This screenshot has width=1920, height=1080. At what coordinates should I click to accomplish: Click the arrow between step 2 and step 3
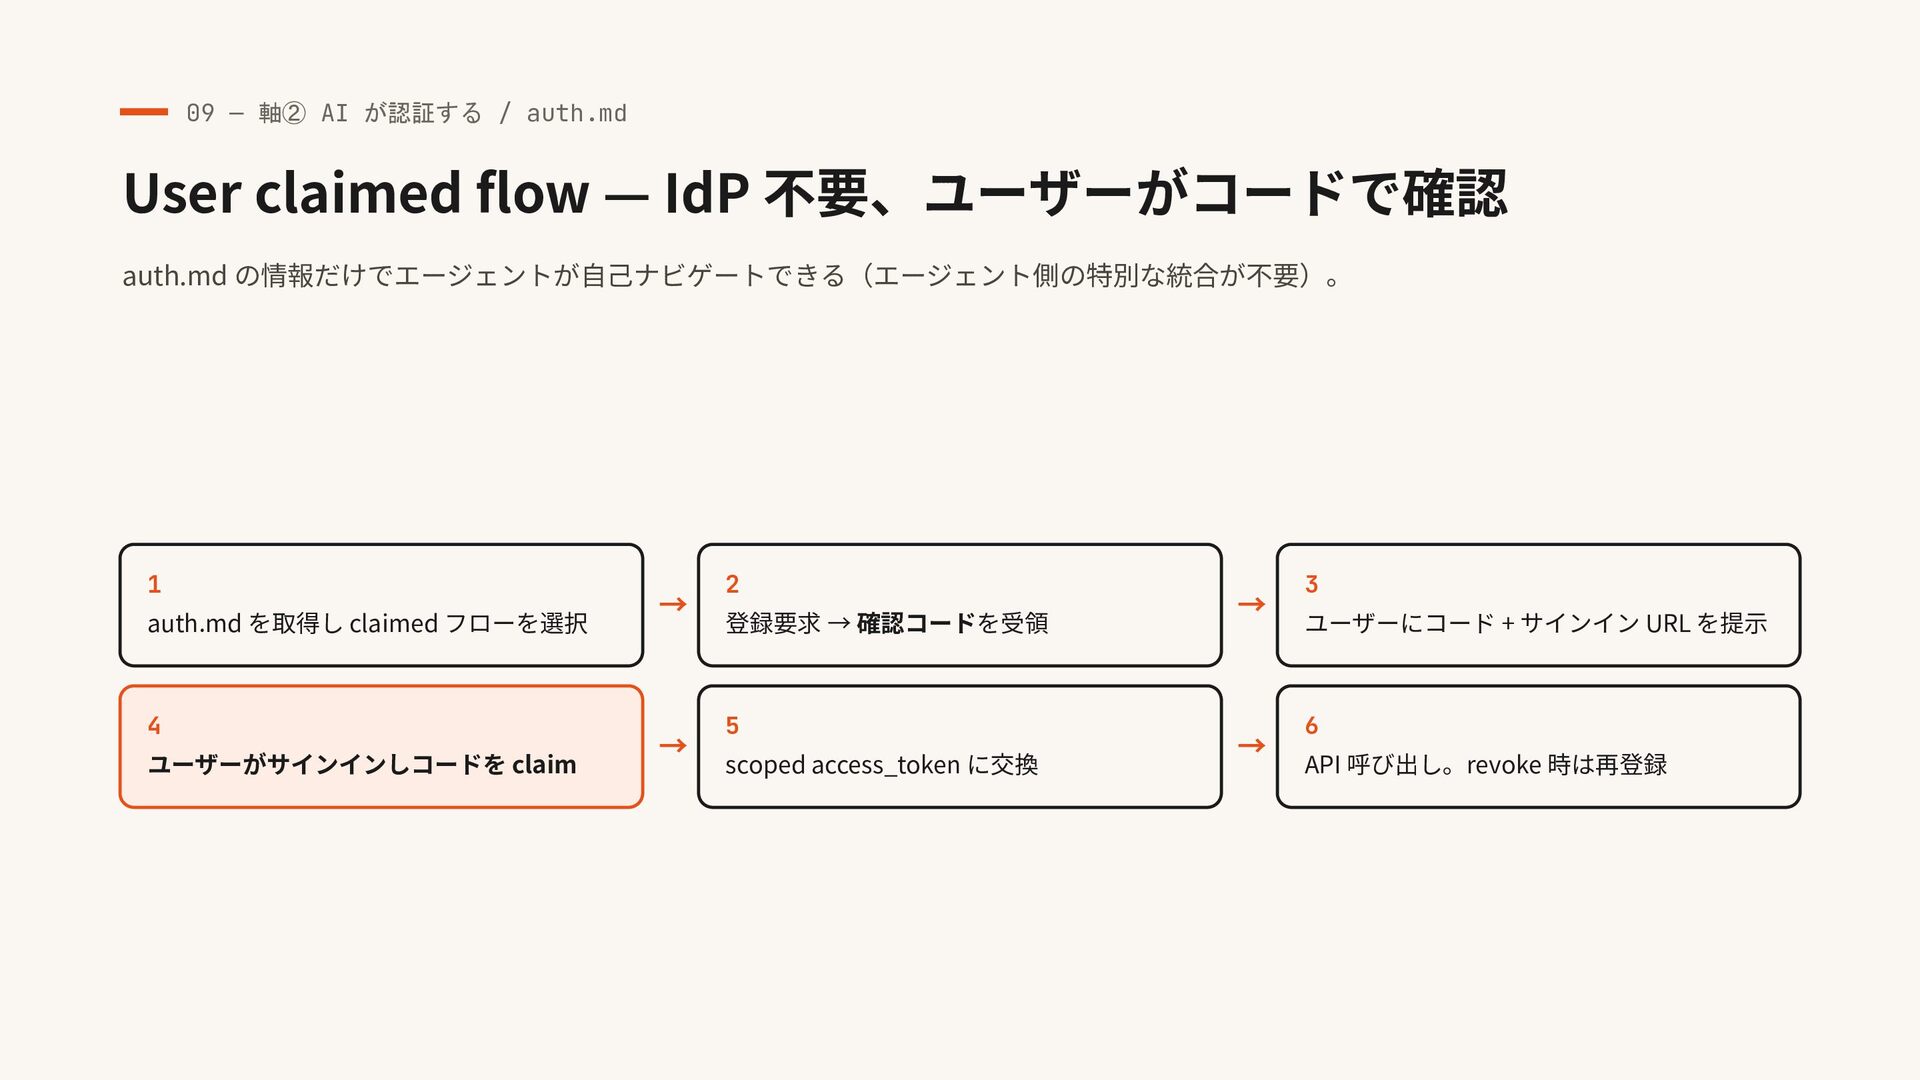pyautogui.click(x=1251, y=604)
